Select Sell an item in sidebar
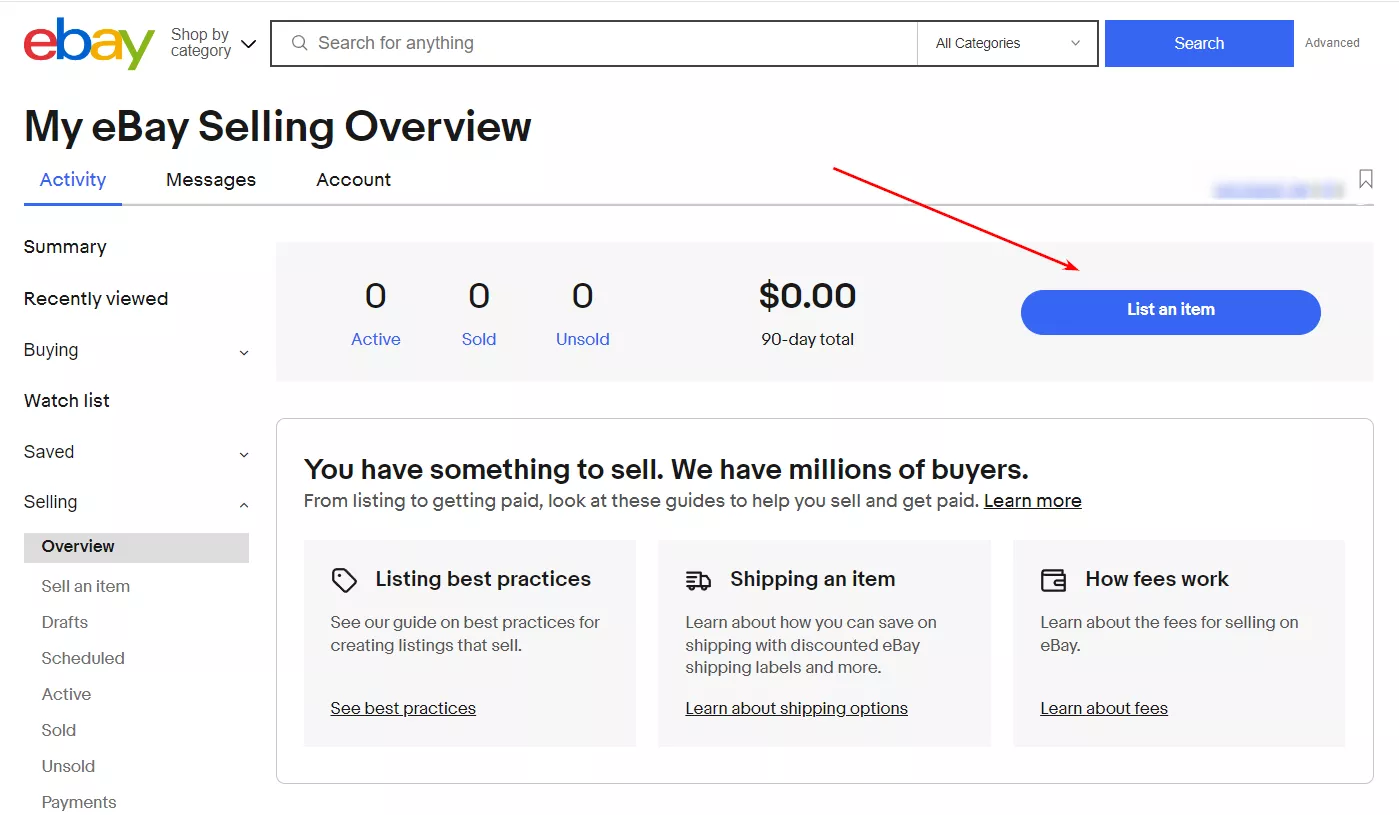The width and height of the screenshot is (1399, 815). (86, 587)
